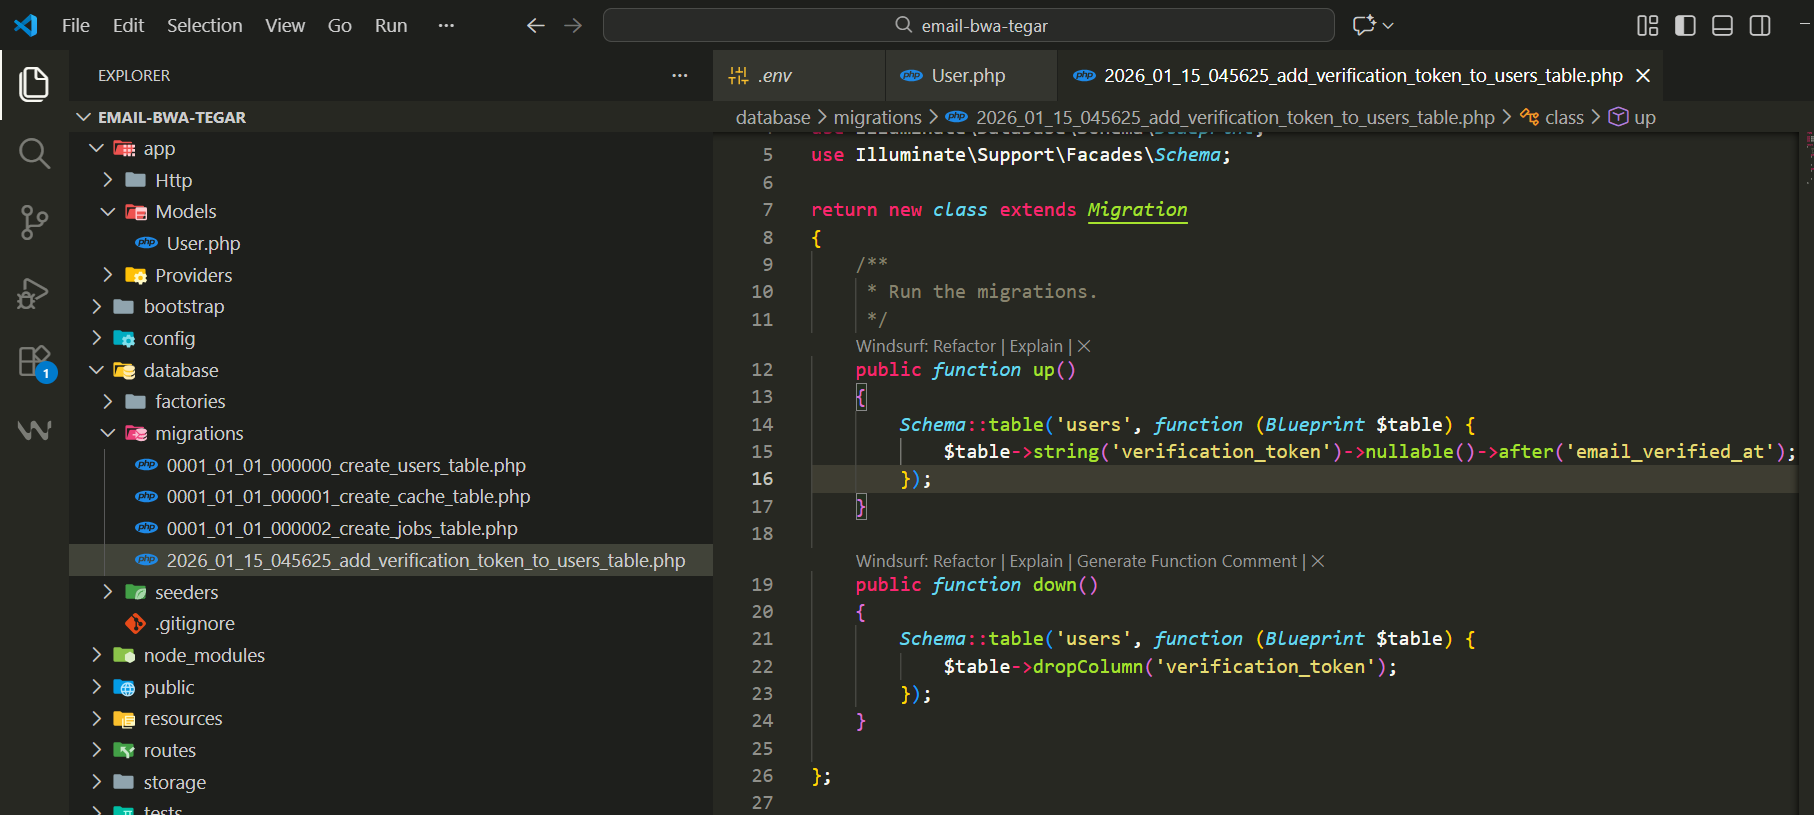Collapse the migrations folder

pos(198,433)
